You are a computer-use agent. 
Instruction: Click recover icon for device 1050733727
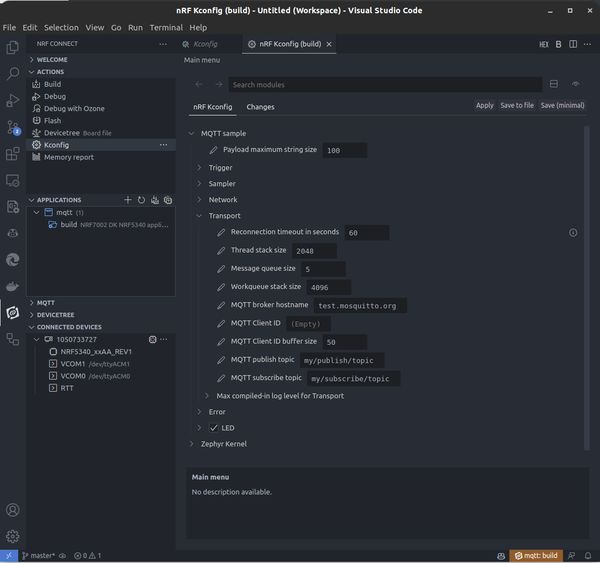coord(152,339)
